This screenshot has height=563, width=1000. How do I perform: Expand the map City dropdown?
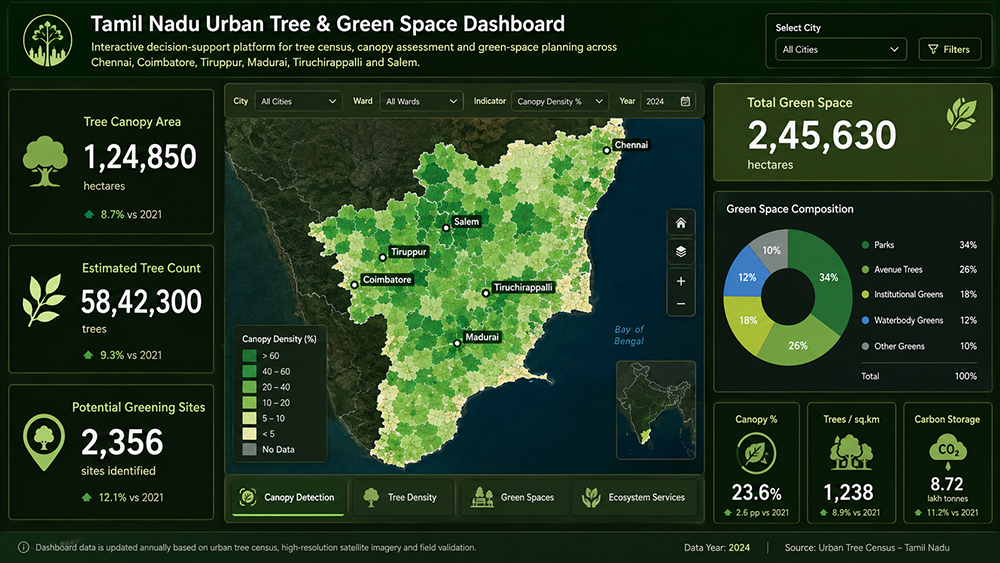point(298,101)
